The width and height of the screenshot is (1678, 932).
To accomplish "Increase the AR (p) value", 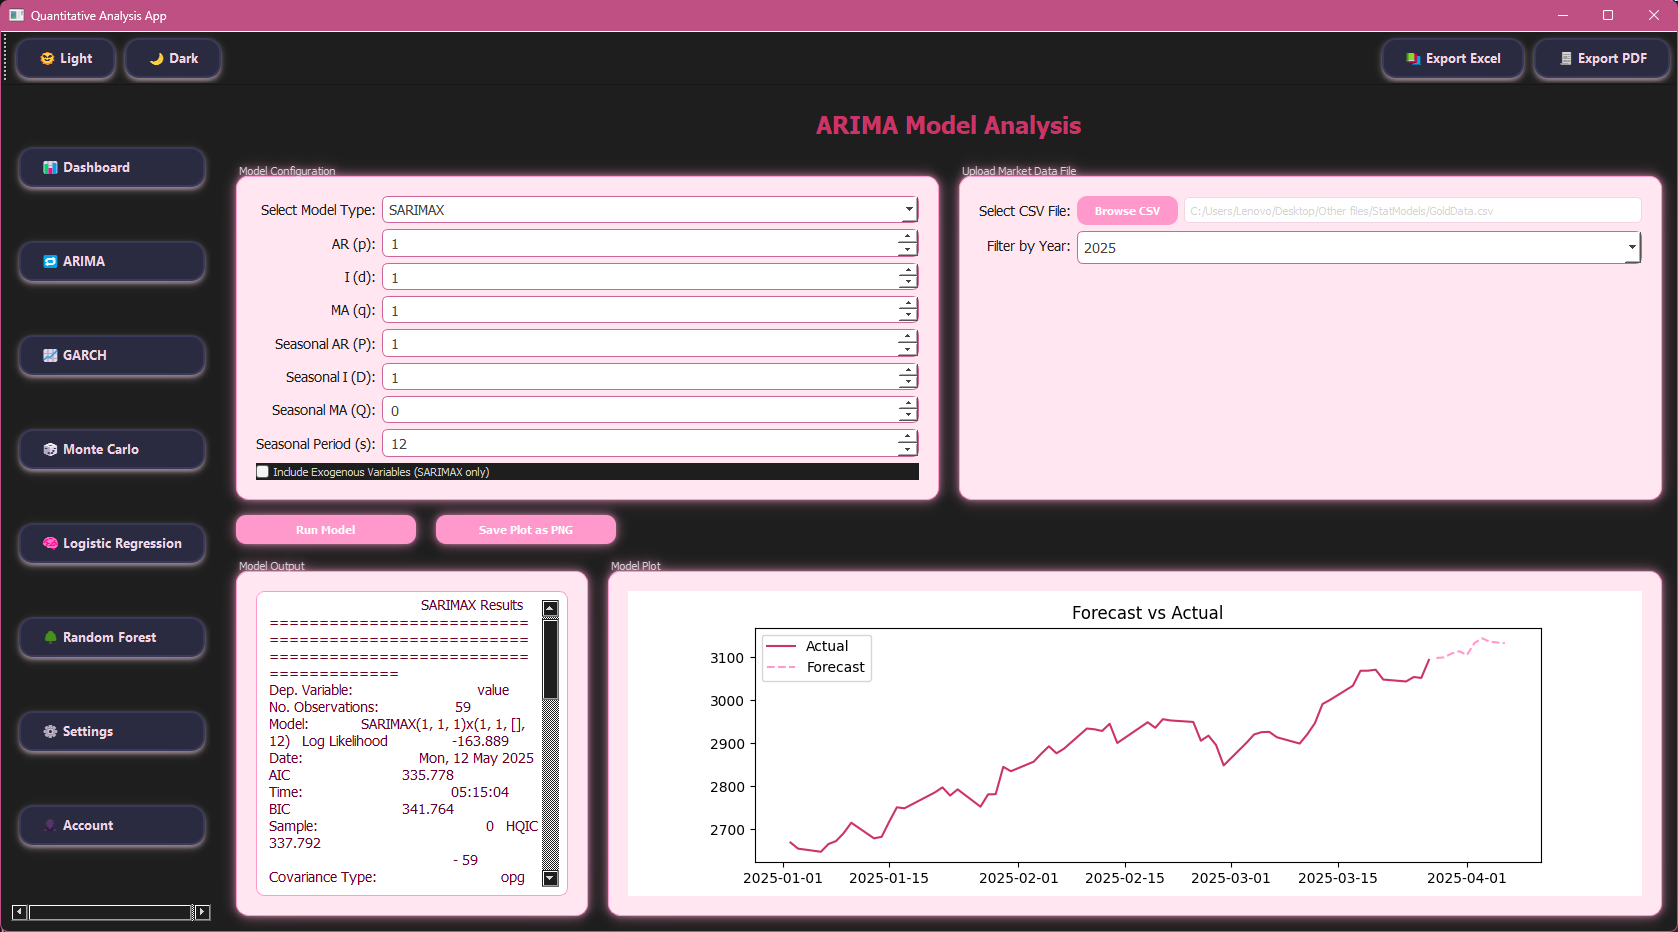I will [x=907, y=238].
